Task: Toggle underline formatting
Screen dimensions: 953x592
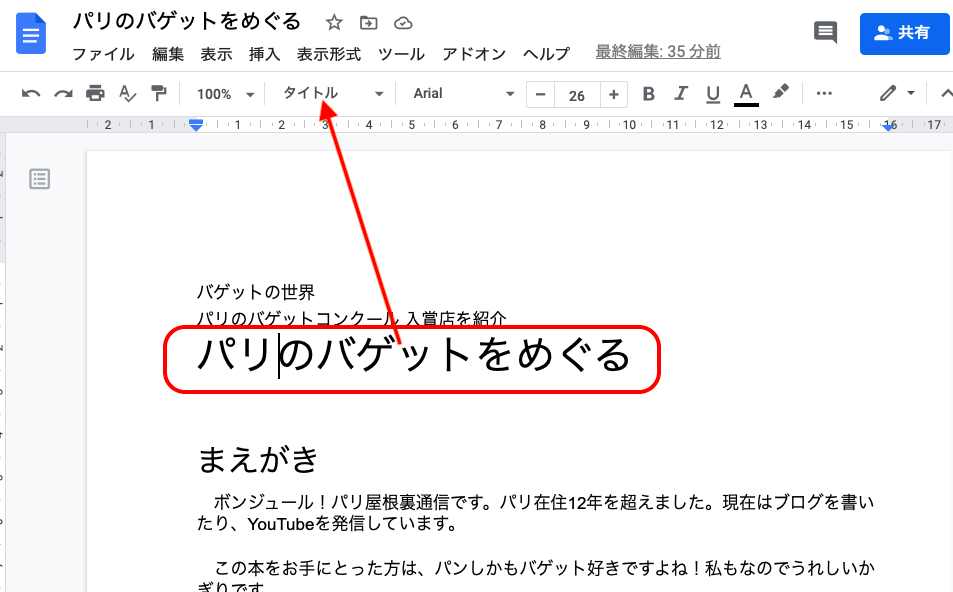Action: click(x=713, y=94)
